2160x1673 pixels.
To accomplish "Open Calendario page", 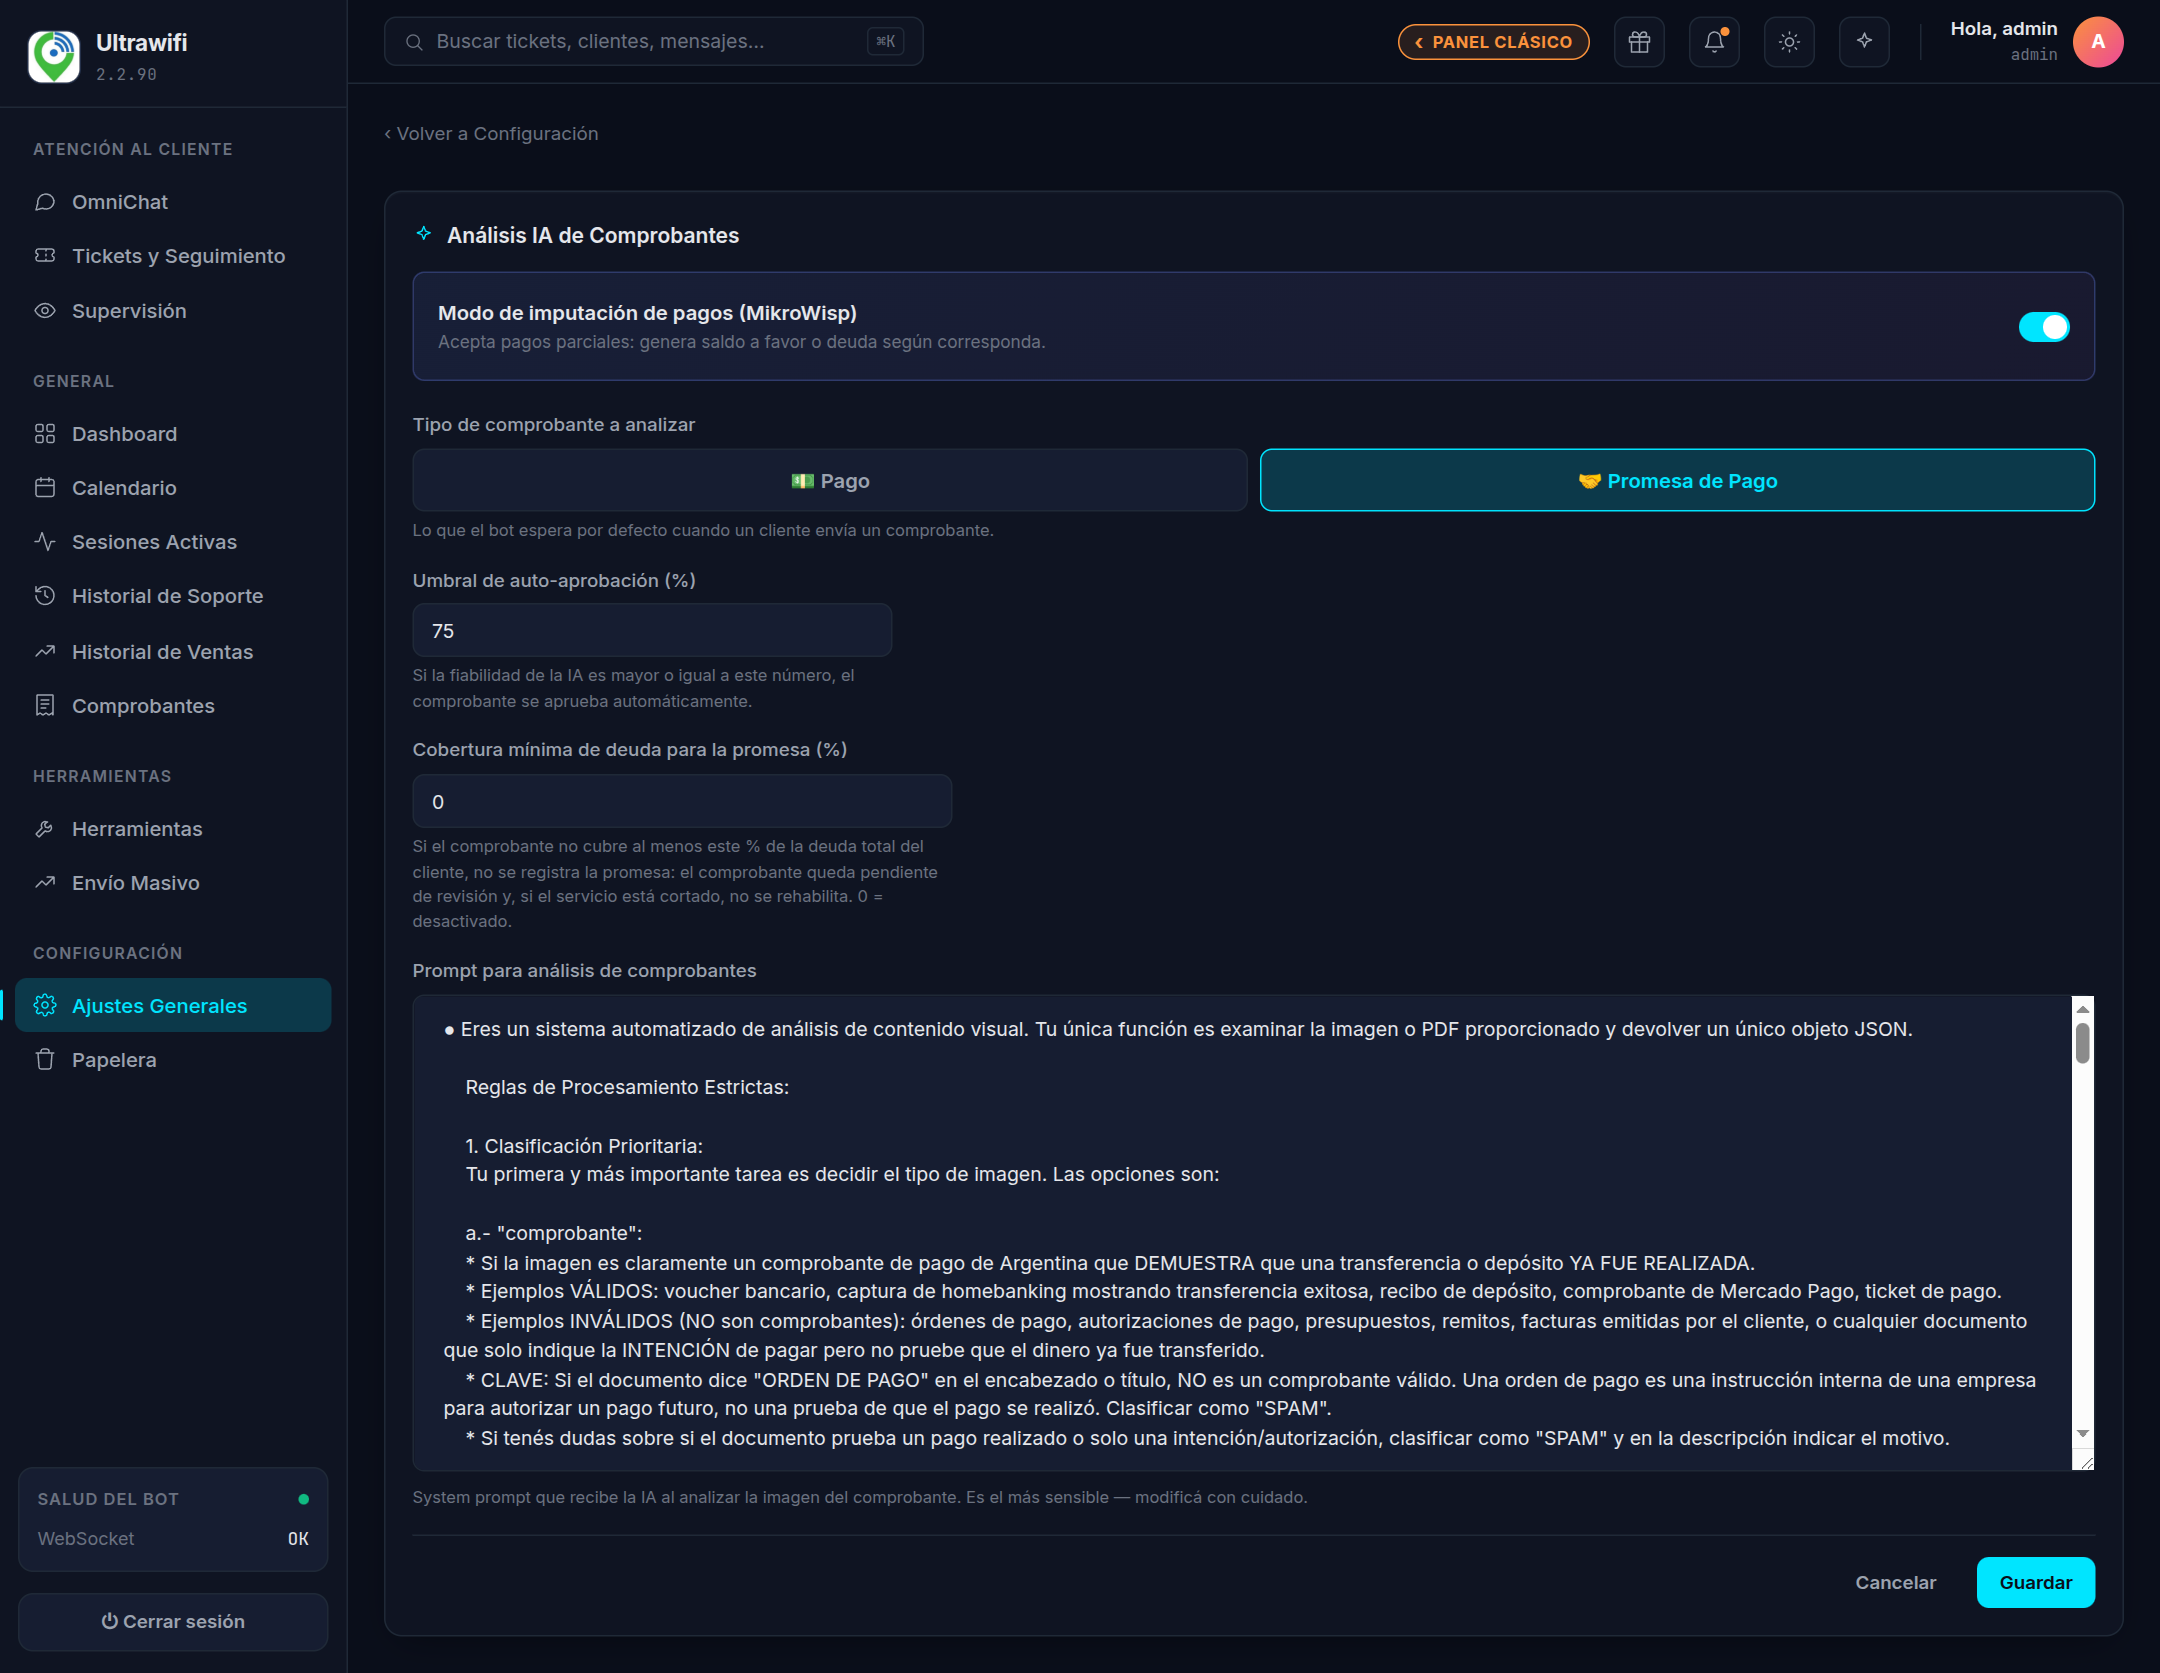I will pos(173,488).
